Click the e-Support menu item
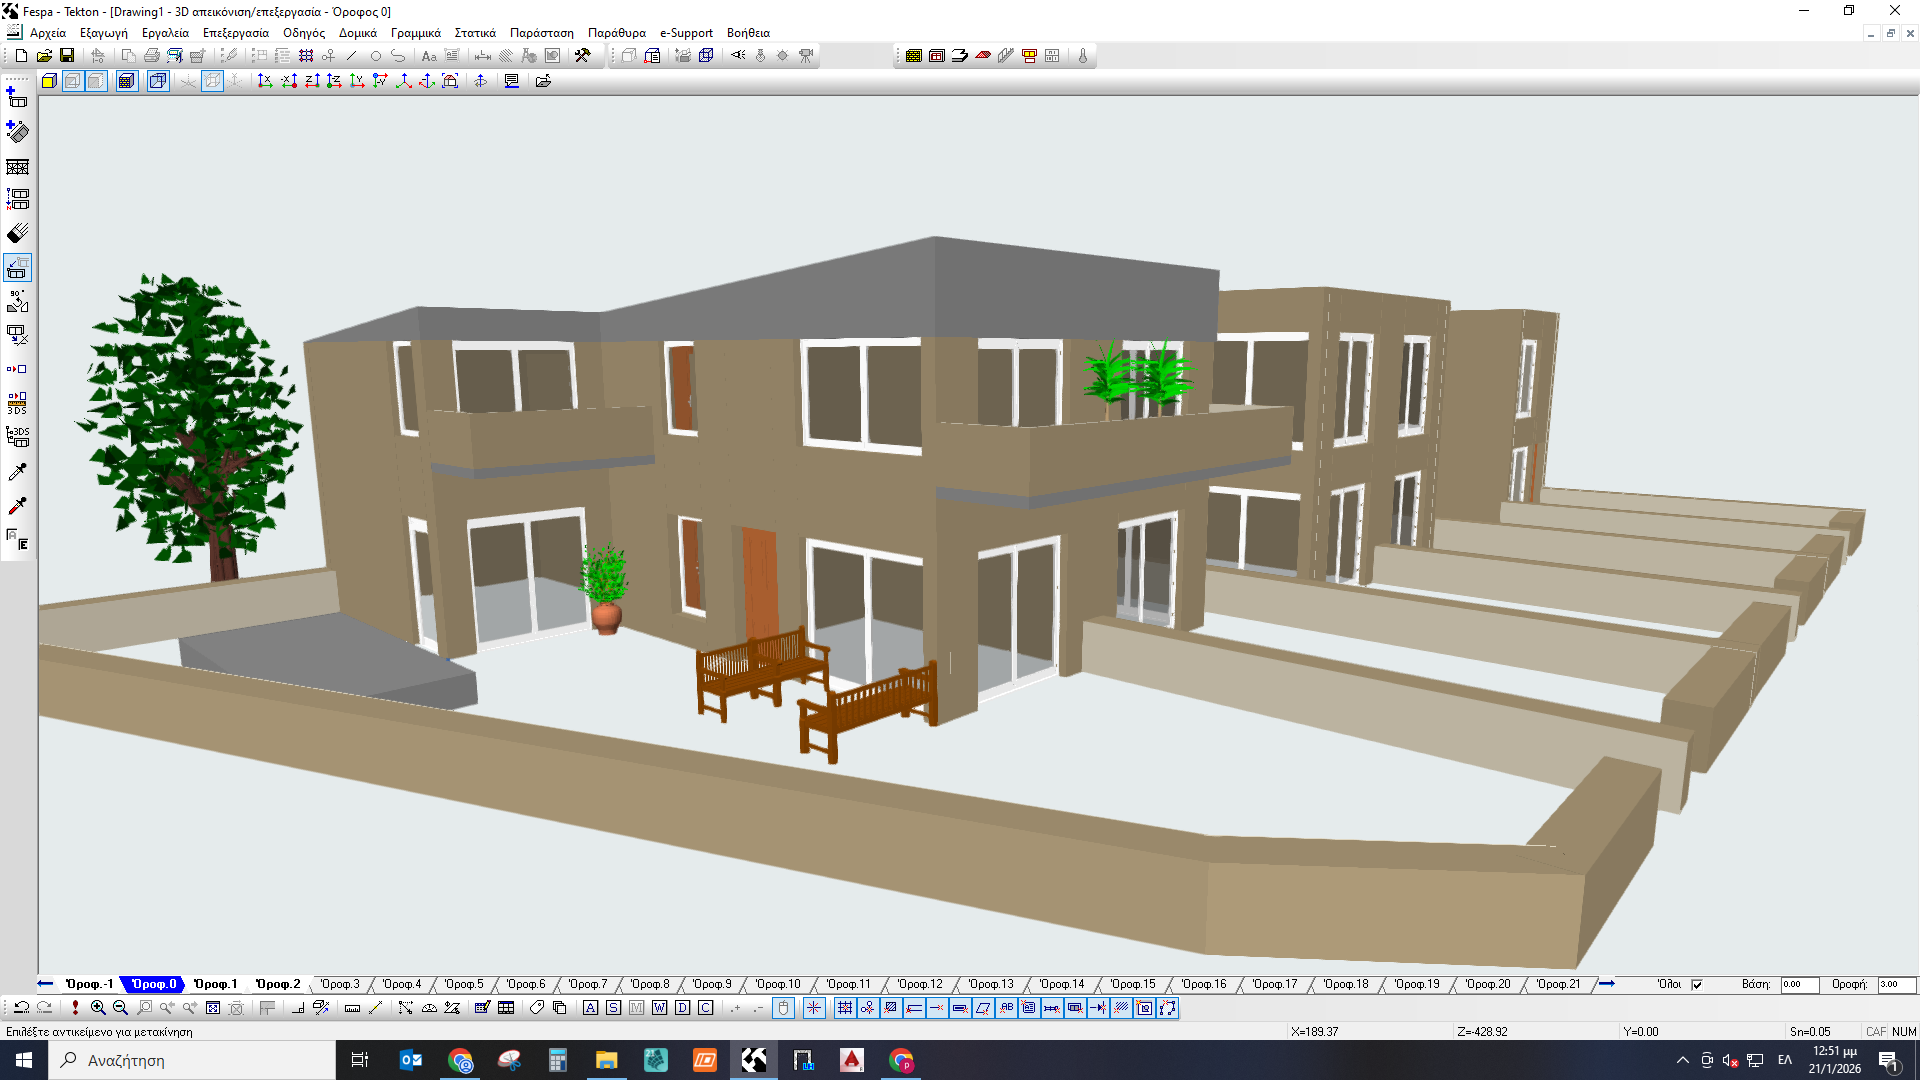The image size is (1920, 1080). 686,33
